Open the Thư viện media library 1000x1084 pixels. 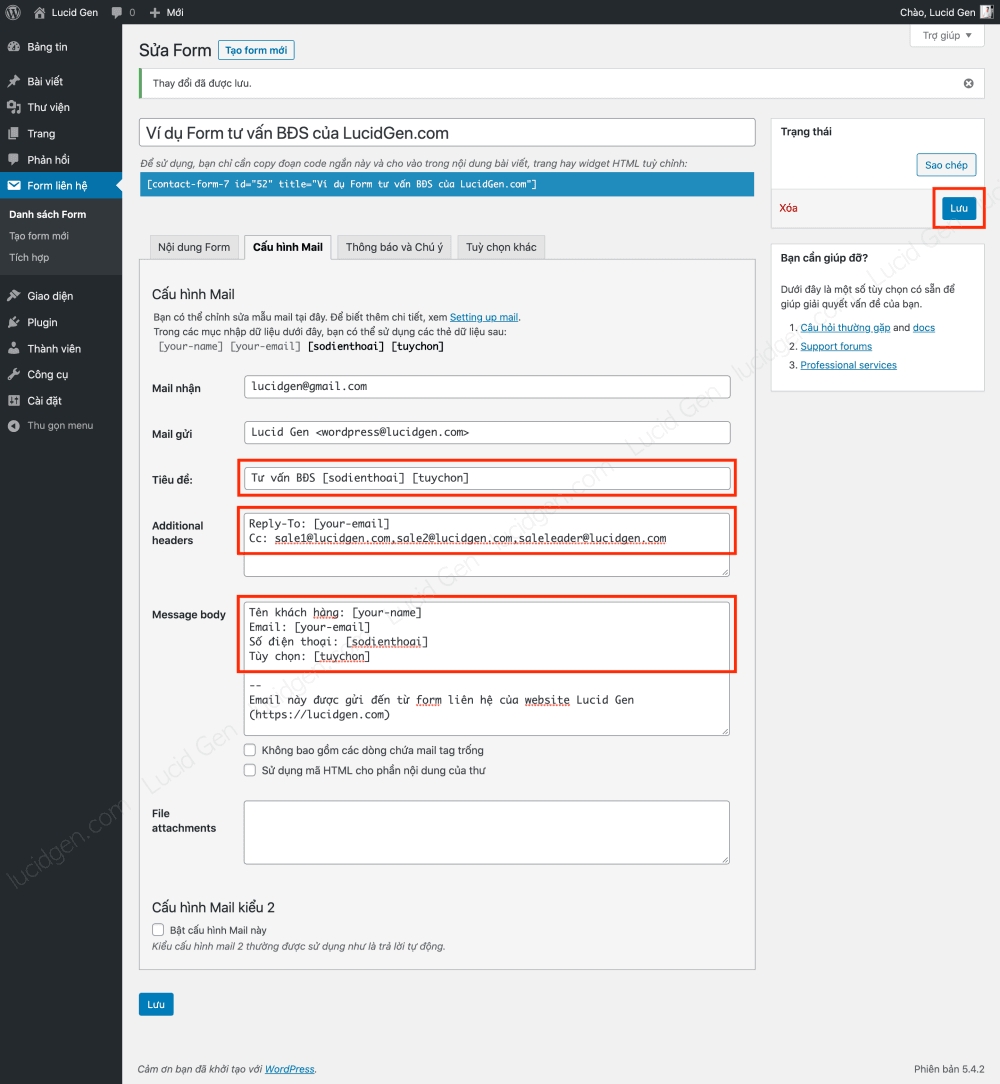point(48,107)
